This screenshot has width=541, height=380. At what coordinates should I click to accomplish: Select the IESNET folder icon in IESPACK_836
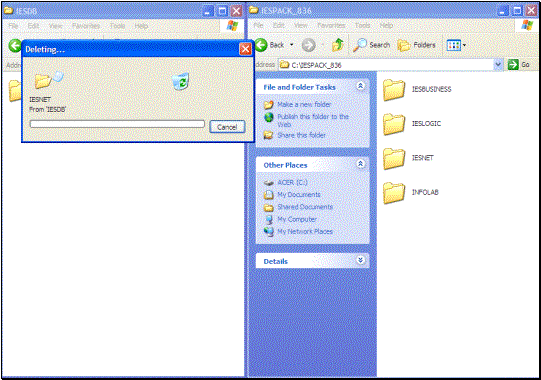(x=394, y=158)
